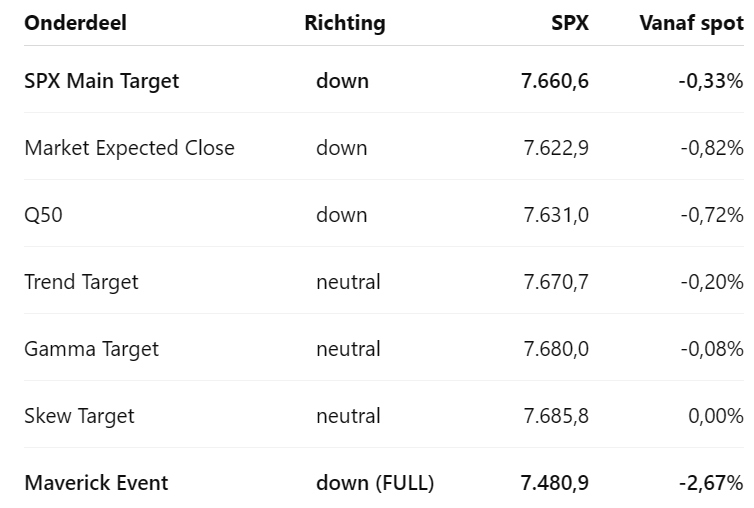754x508 pixels.
Task: Select the SPX Main Target row label
Action: coord(101,81)
